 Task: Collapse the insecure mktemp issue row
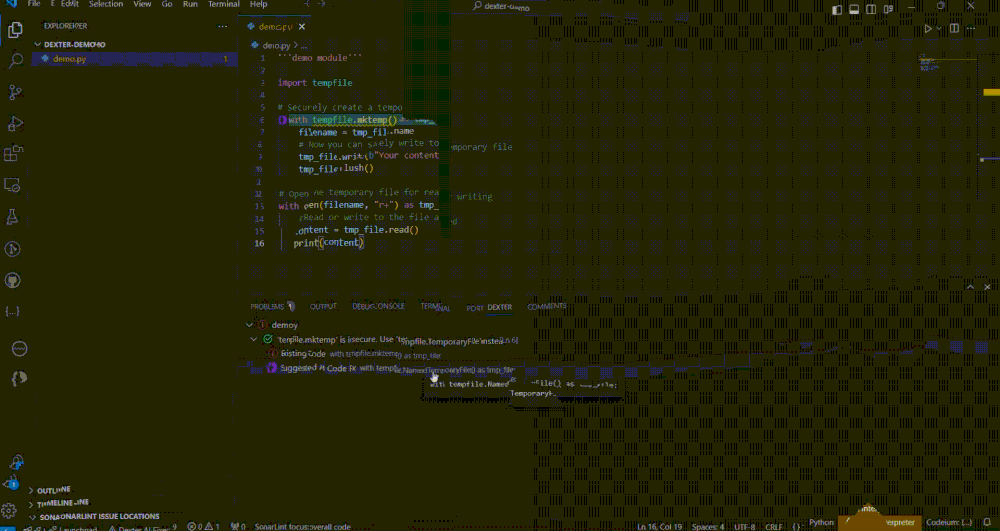coord(254,340)
